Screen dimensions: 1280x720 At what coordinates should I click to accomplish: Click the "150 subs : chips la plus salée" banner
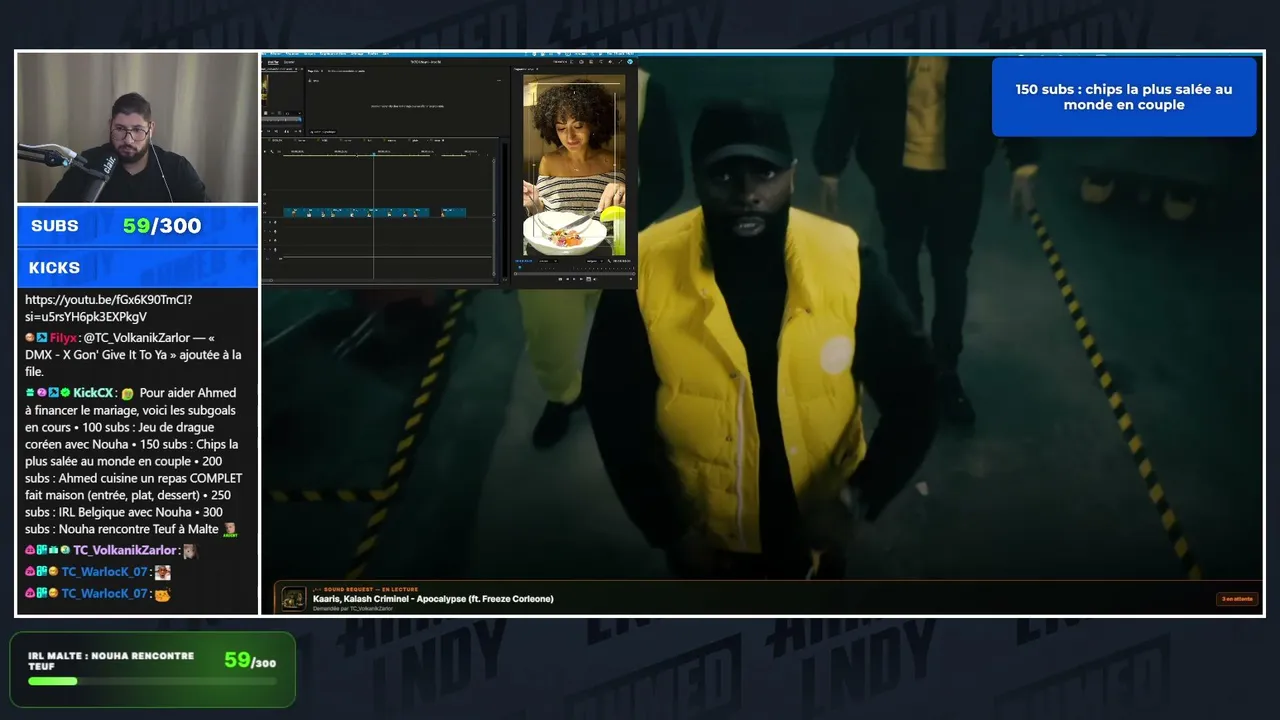coord(1124,97)
